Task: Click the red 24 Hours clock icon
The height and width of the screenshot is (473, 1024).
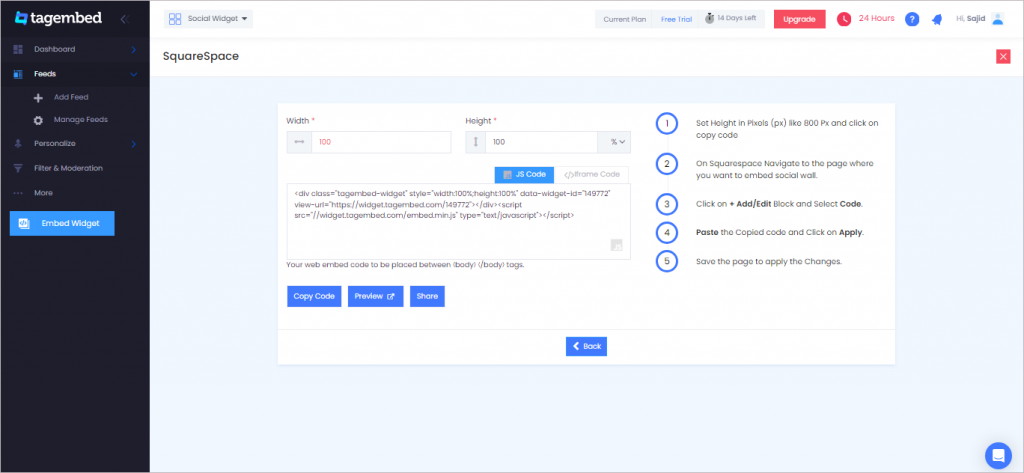Action: (844, 19)
